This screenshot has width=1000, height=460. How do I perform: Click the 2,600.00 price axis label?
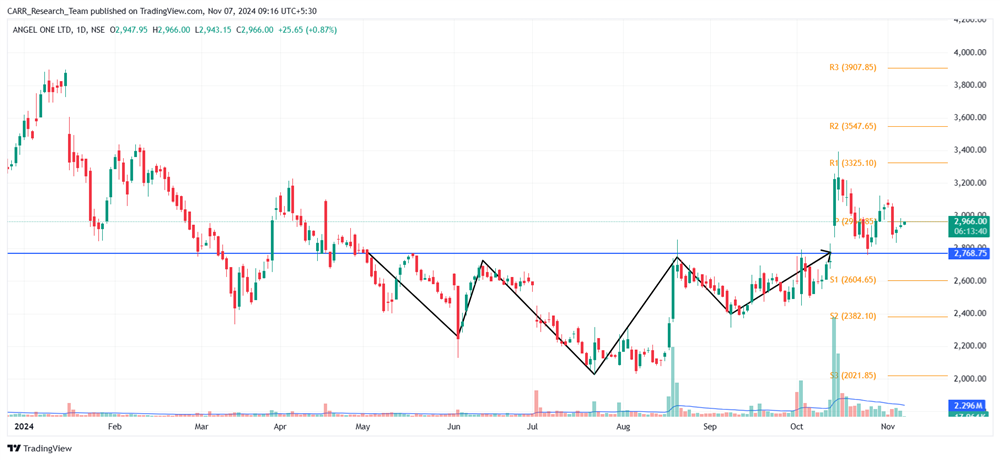coord(970,281)
